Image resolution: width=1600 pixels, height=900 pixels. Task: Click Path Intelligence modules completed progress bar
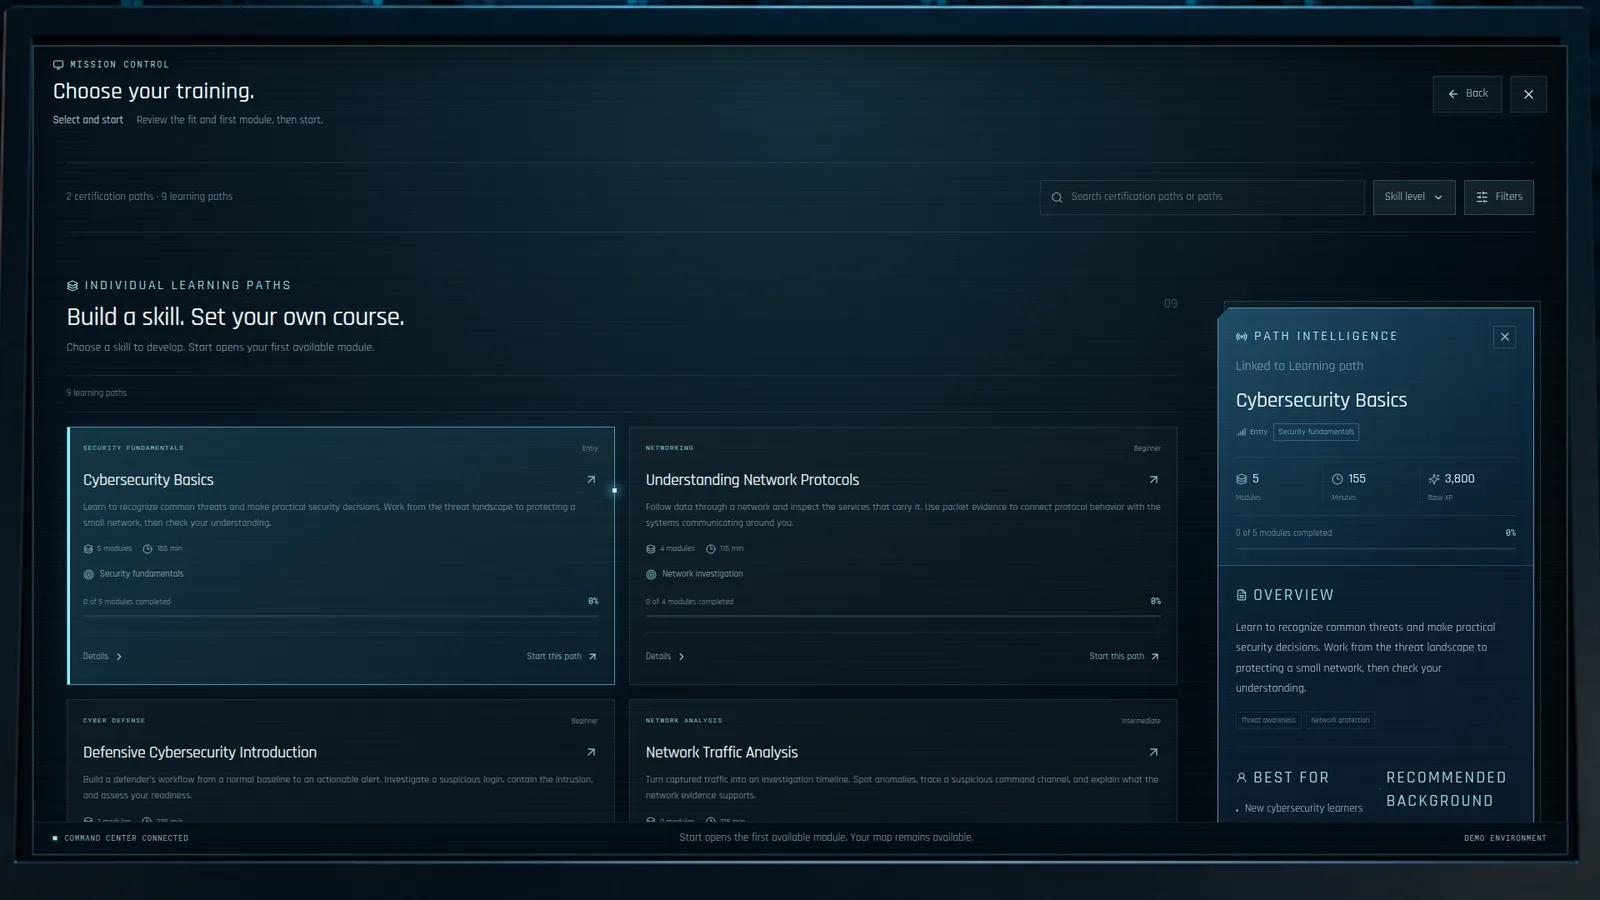[x=1376, y=547]
